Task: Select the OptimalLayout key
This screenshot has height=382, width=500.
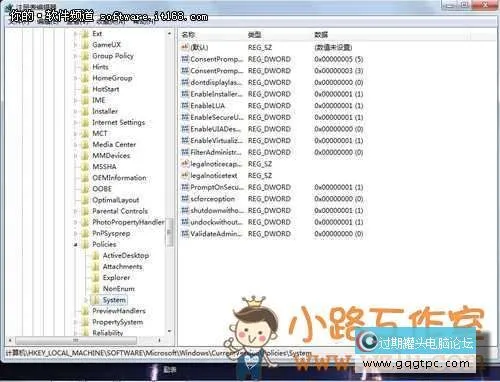Action: point(115,200)
